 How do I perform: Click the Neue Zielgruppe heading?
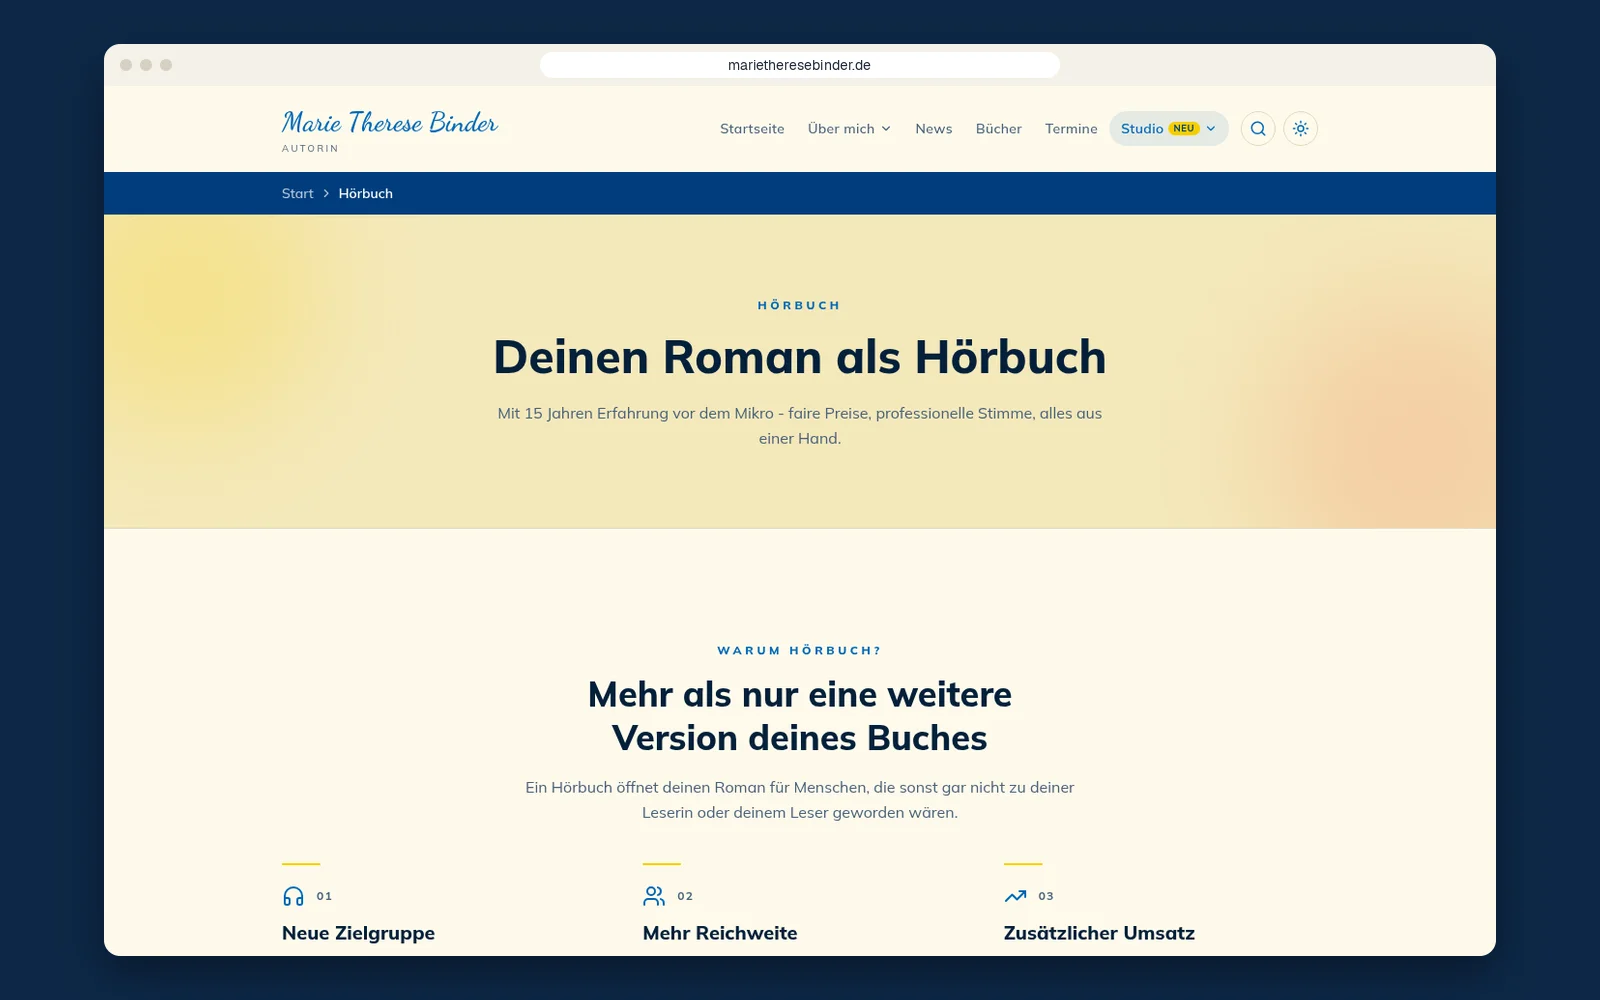point(358,933)
